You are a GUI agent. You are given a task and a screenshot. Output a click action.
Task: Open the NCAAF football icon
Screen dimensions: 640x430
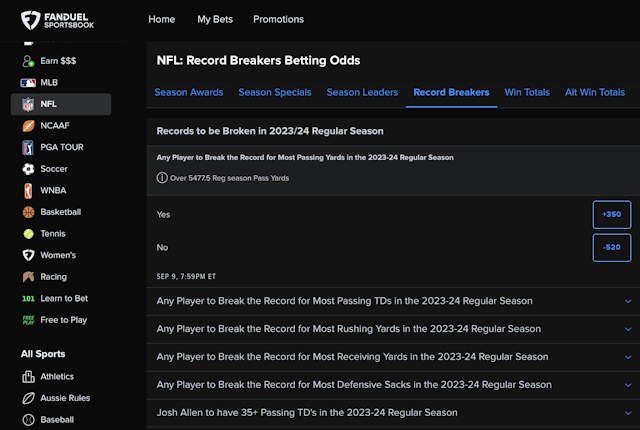click(28, 126)
